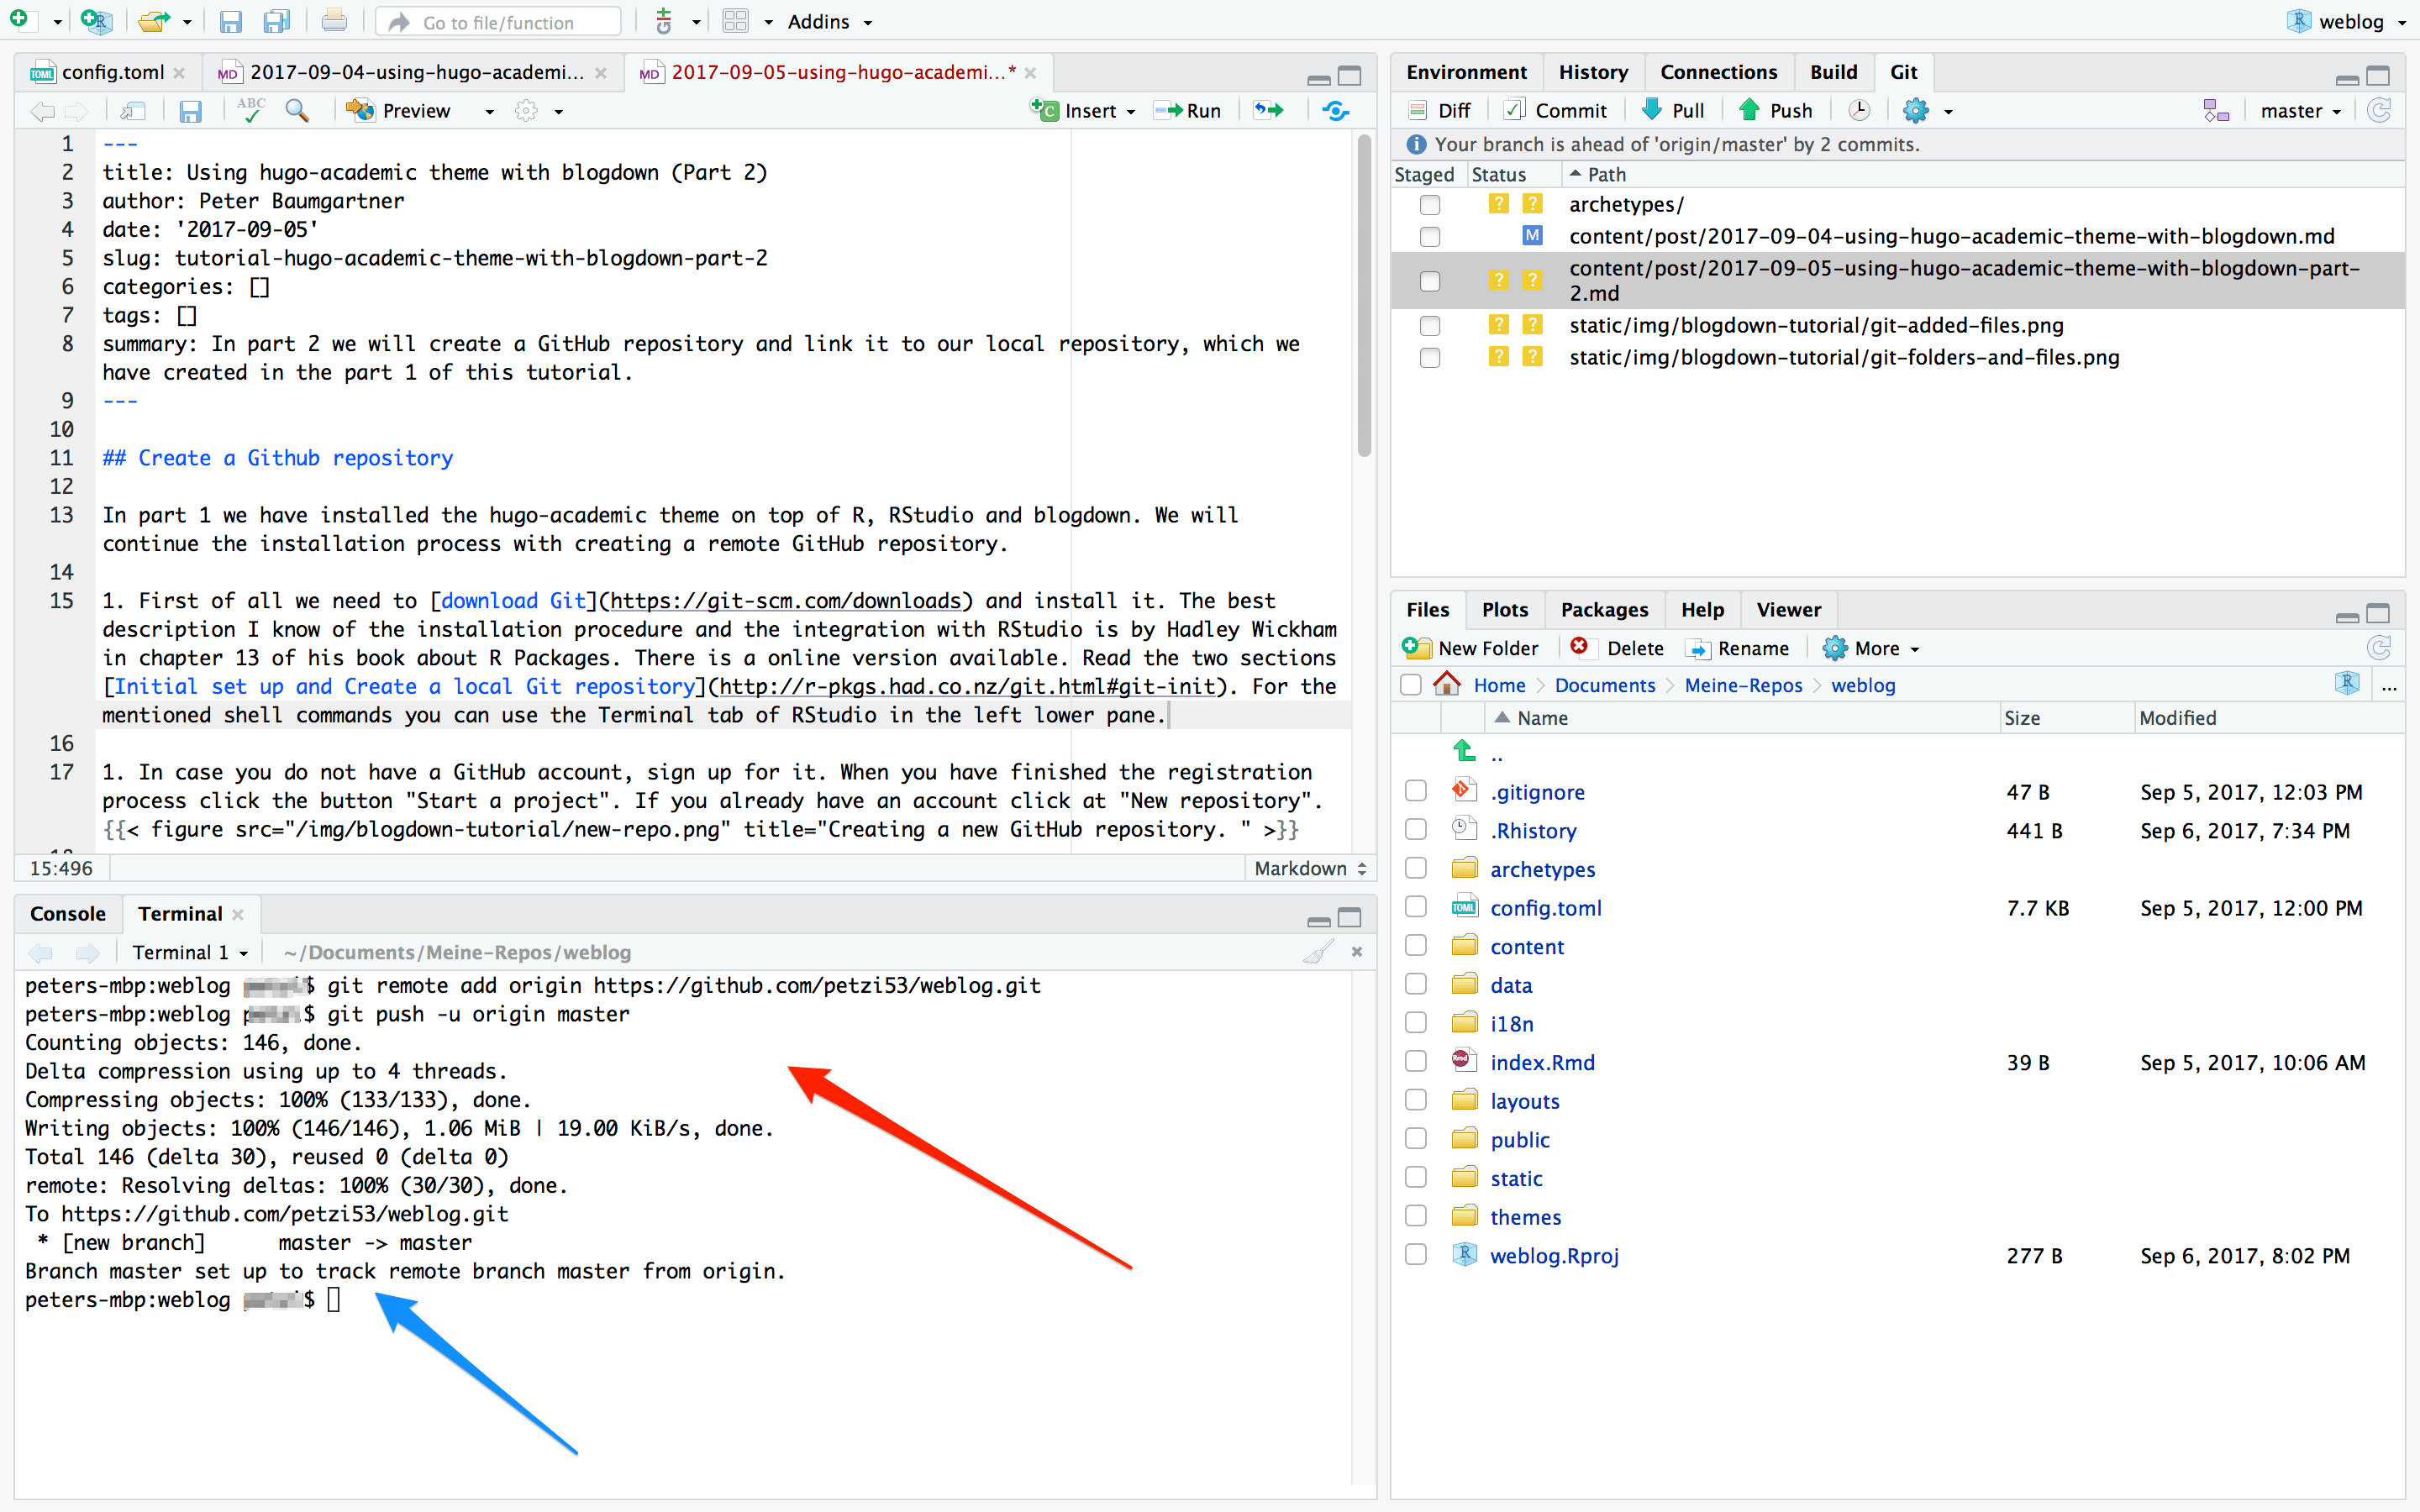Open the themes folder link
The height and width of the screenshot is (1512, 2420).
[1524, 1216]
